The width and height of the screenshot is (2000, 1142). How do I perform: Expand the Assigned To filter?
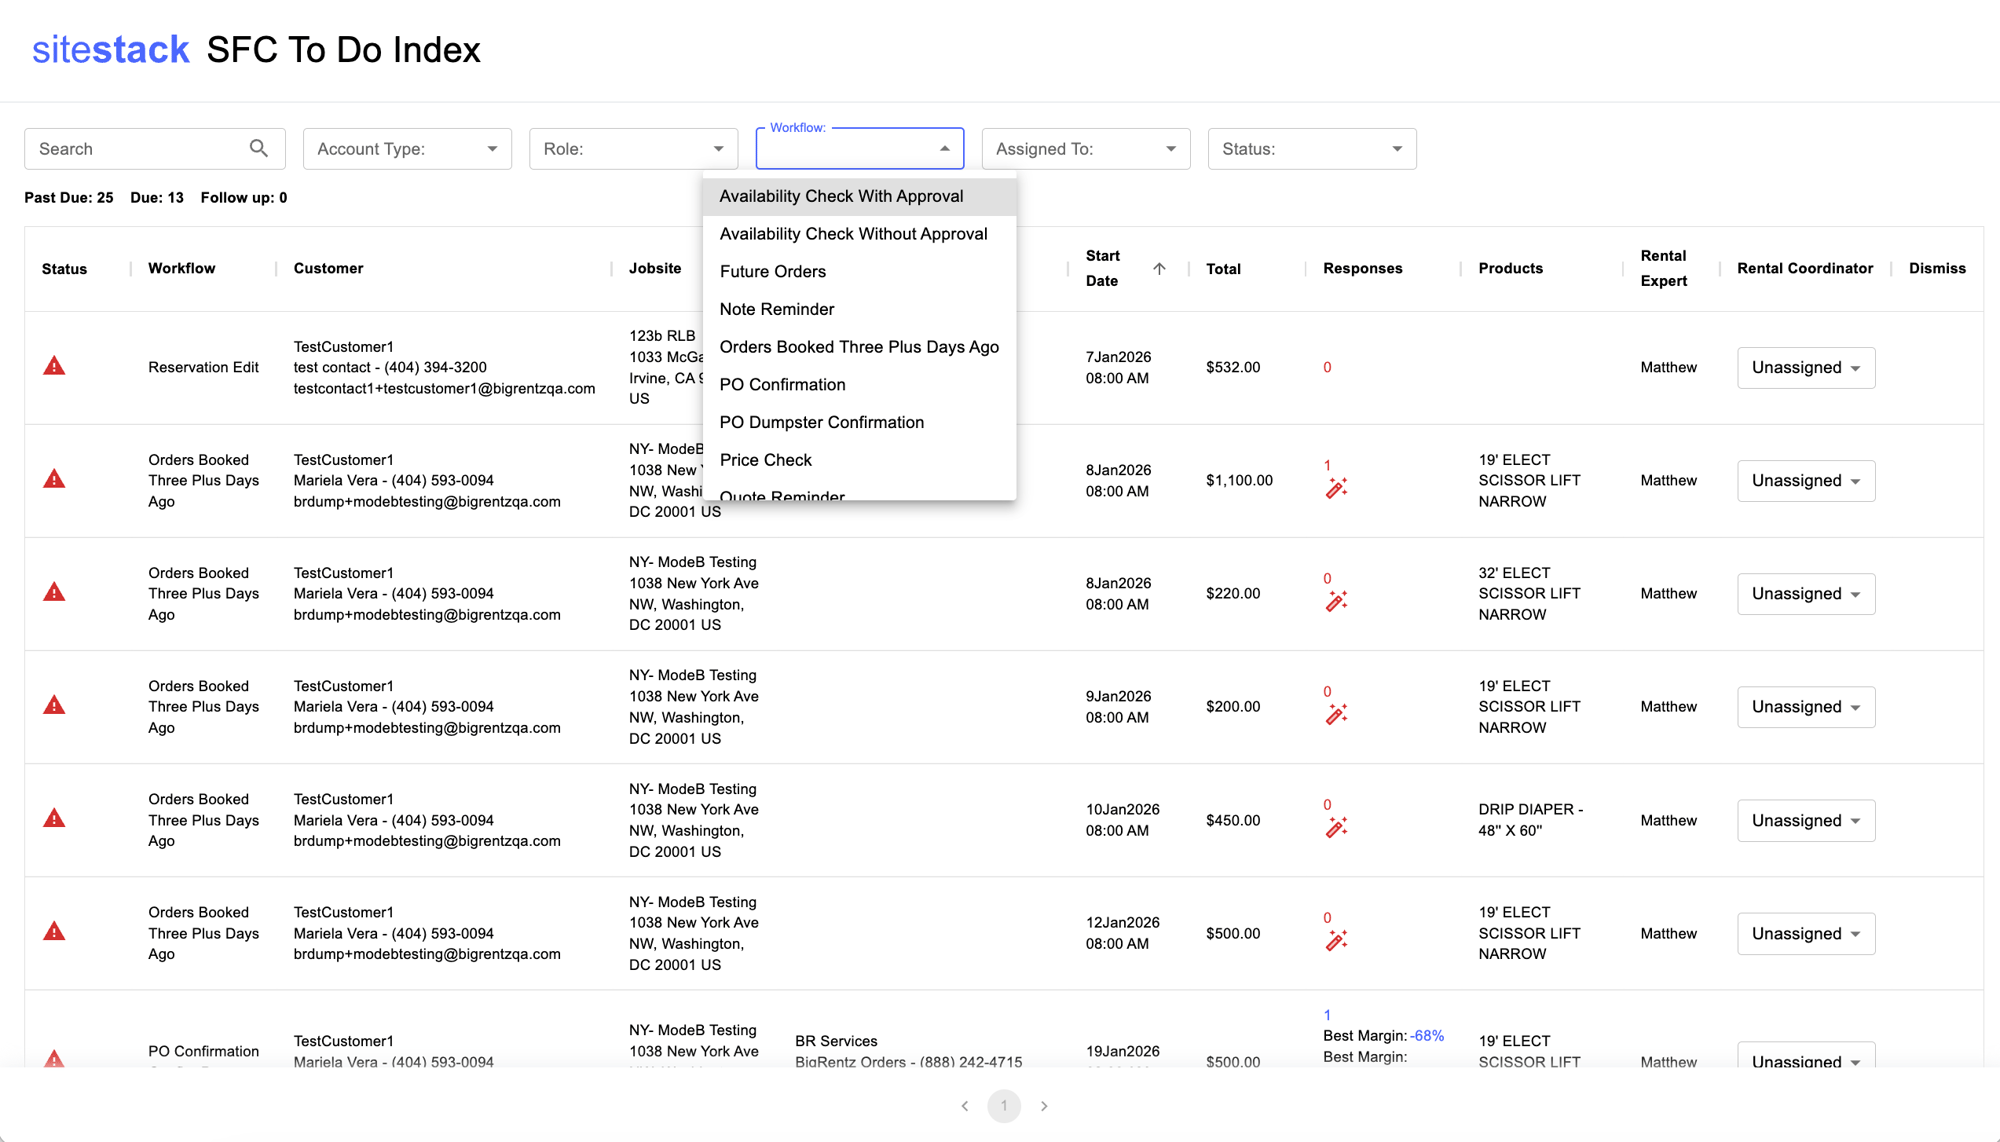pos(1085,149)
